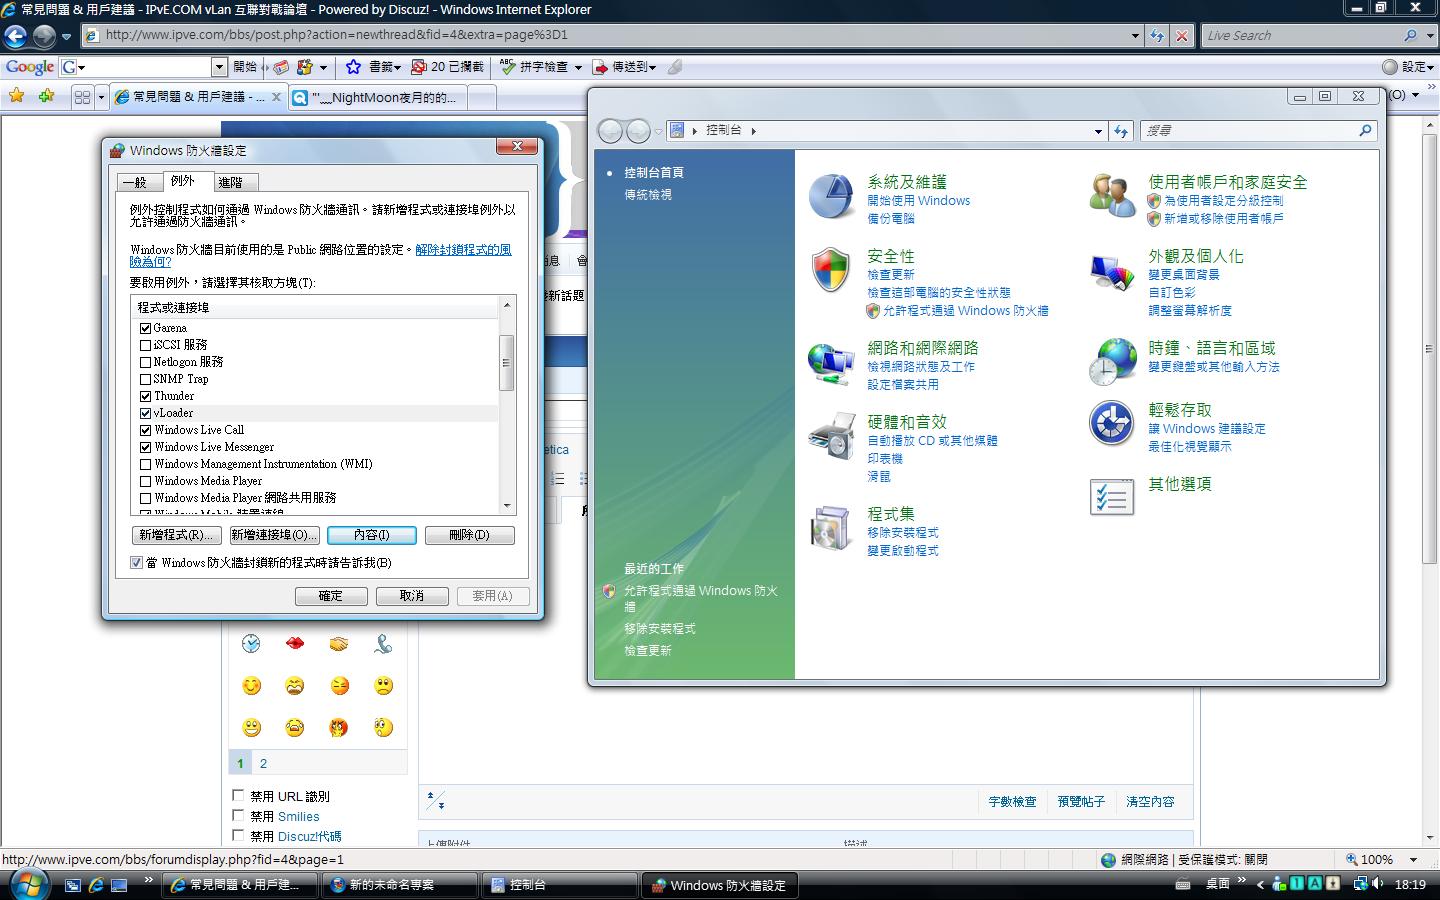Click the Control Panel window back arrow
Image resolution: width=1440 pixels, height=900 pixels.
610,131
